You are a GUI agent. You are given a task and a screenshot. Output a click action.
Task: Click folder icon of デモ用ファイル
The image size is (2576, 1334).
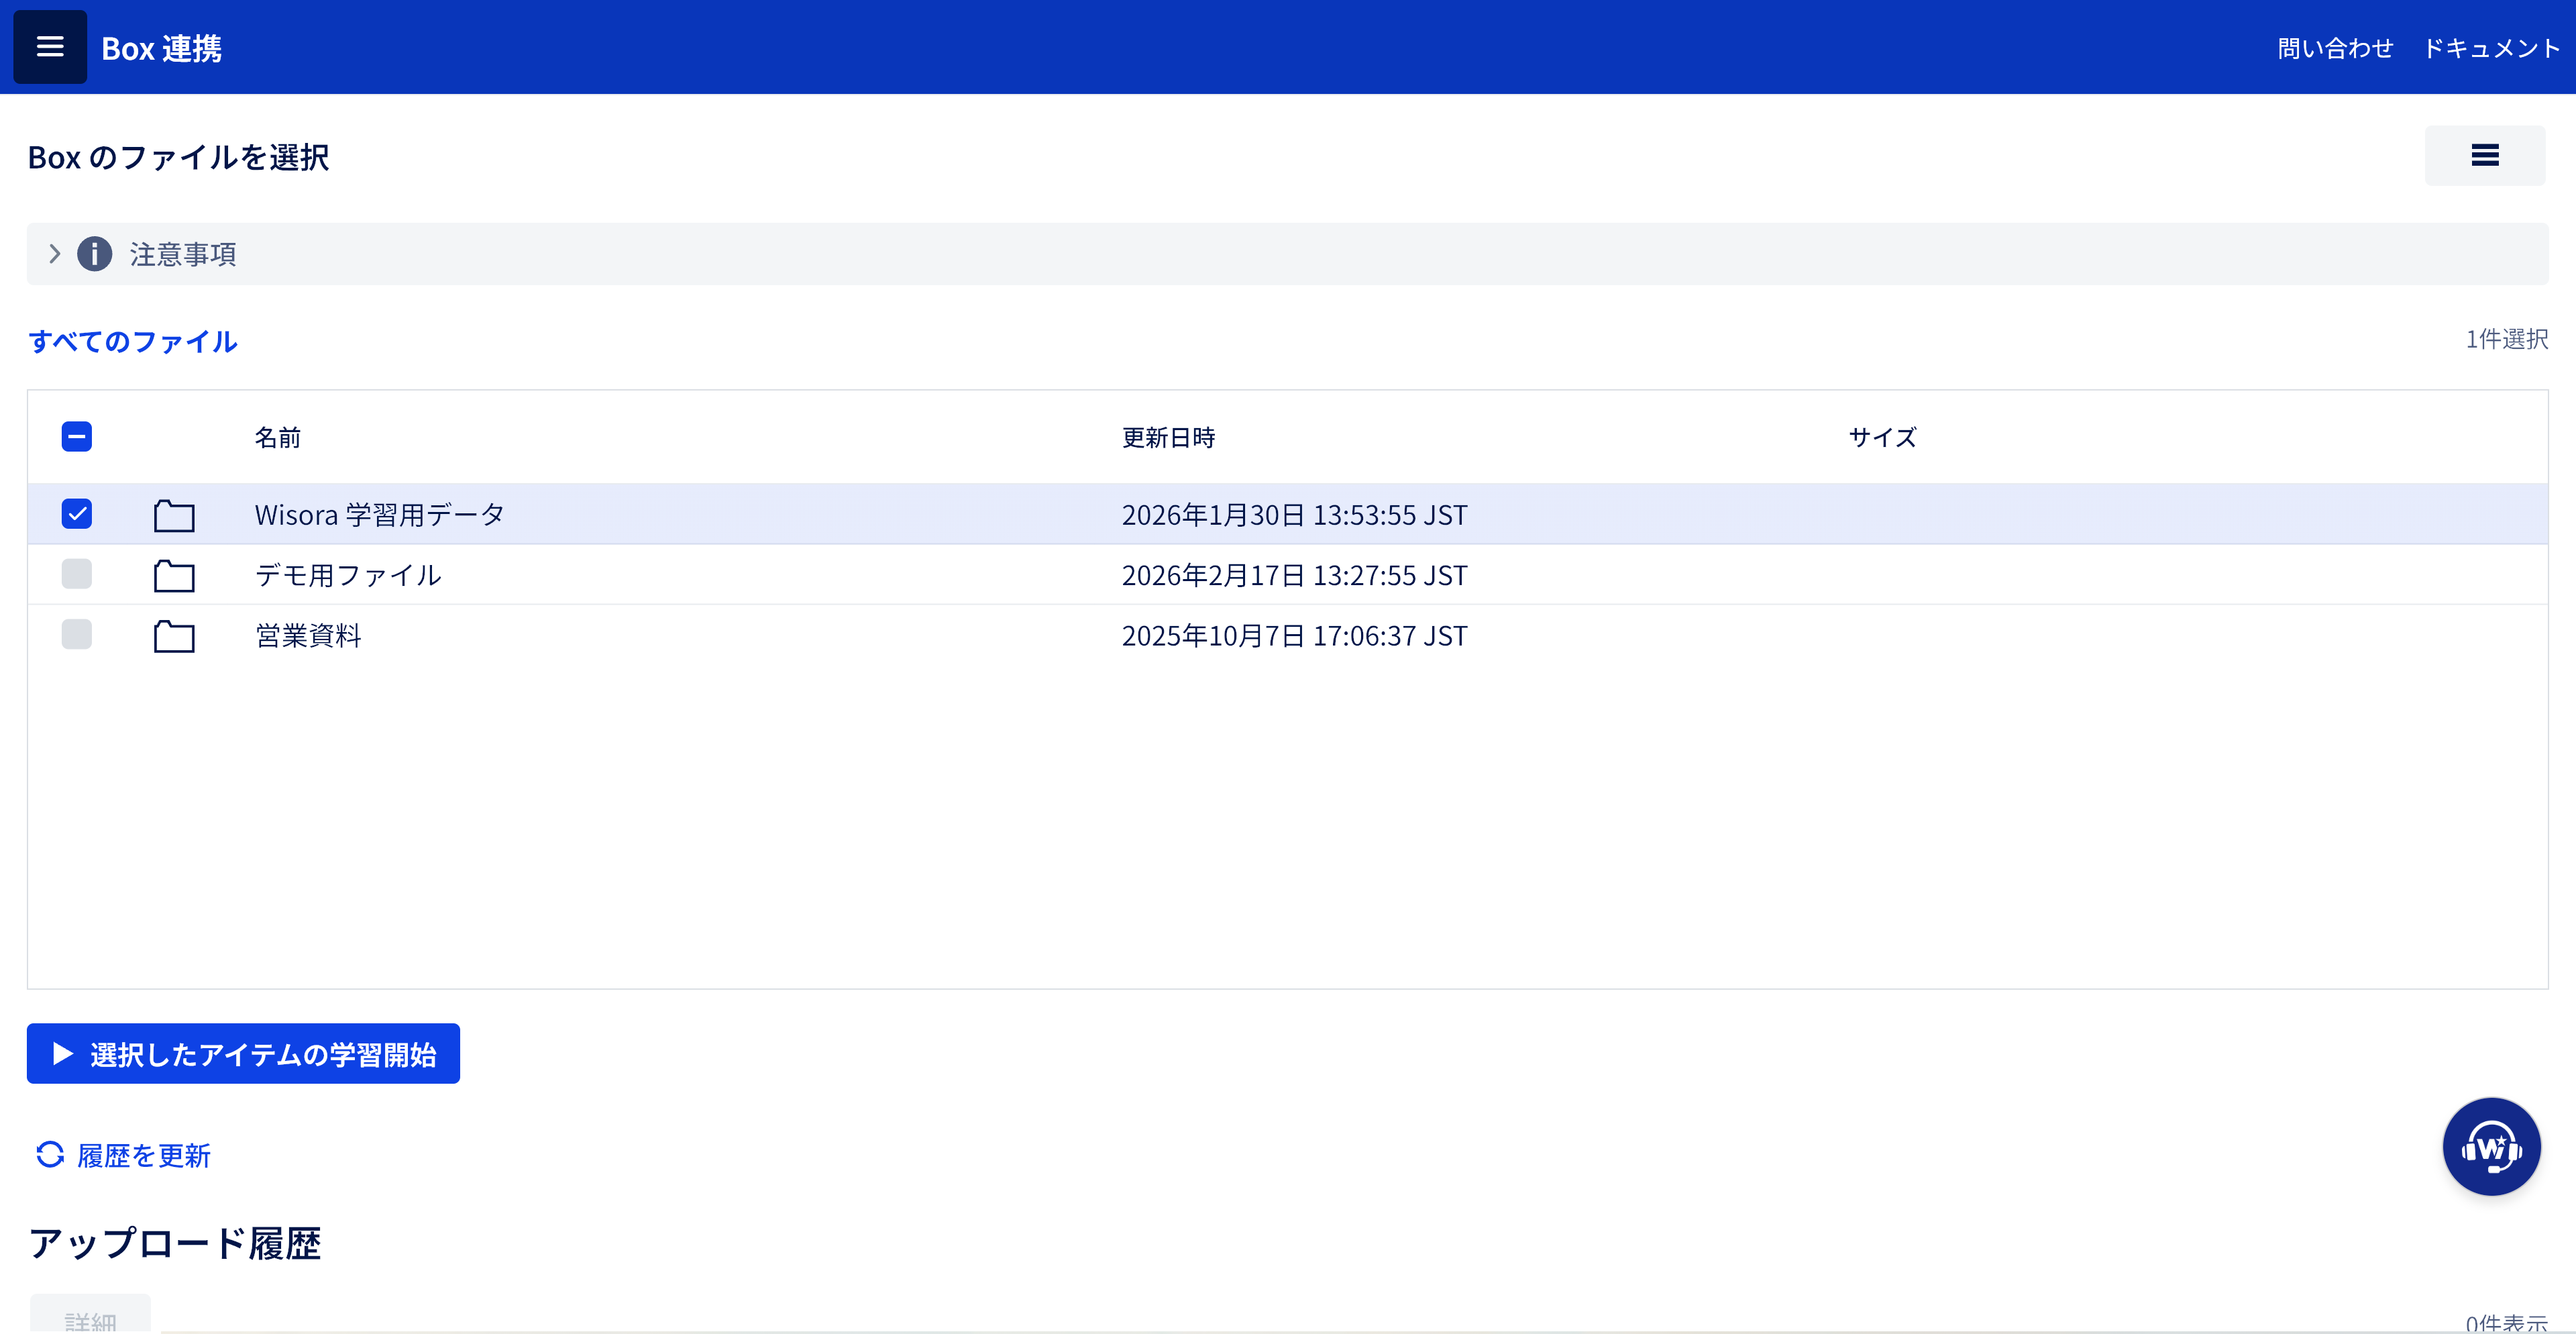[x=174, y=575]
